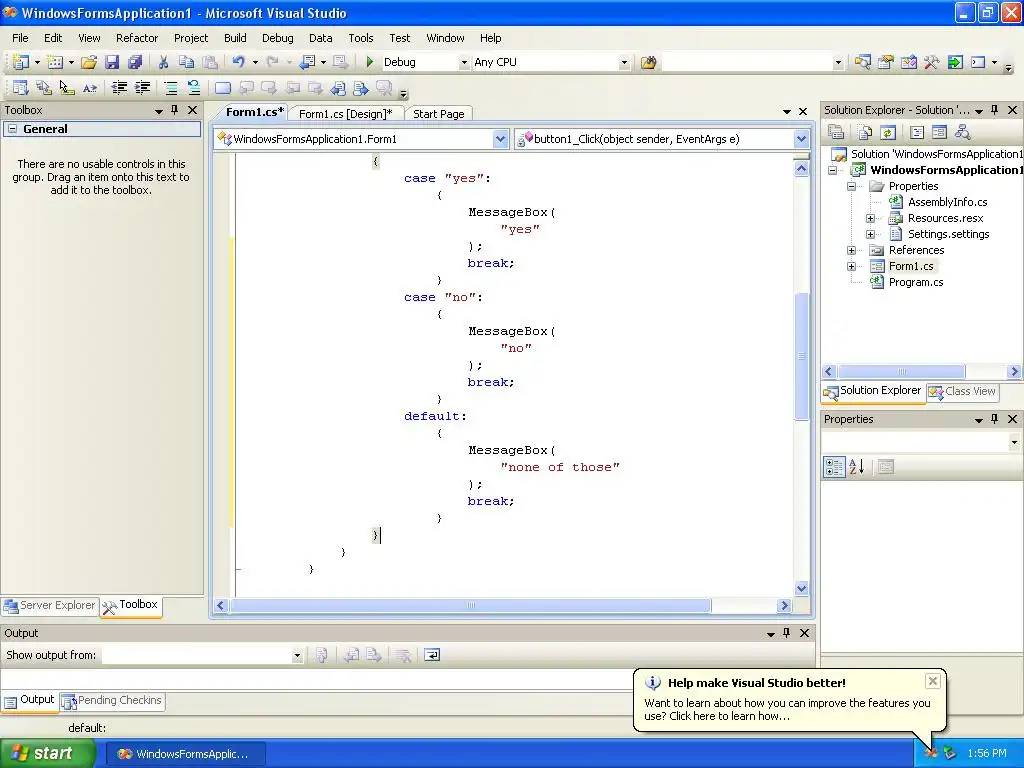Switch to the Form1.cs [Design]* tab
The width and height of the screenshot is (1024, 768).
point(345,114)
